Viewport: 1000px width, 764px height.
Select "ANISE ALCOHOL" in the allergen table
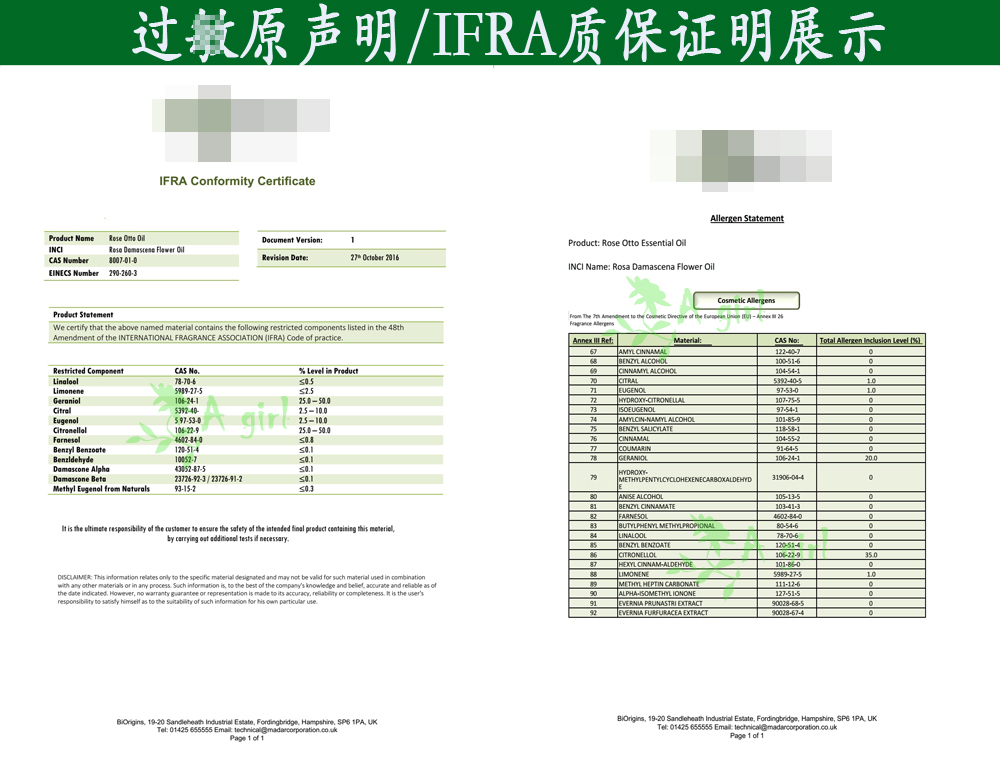[x=641, y=496]
